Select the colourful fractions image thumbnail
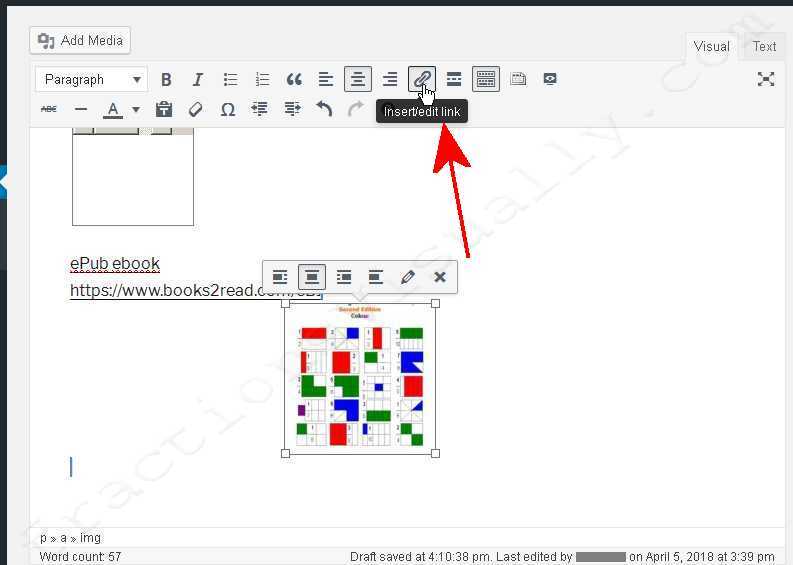 [x=360, y=378]
